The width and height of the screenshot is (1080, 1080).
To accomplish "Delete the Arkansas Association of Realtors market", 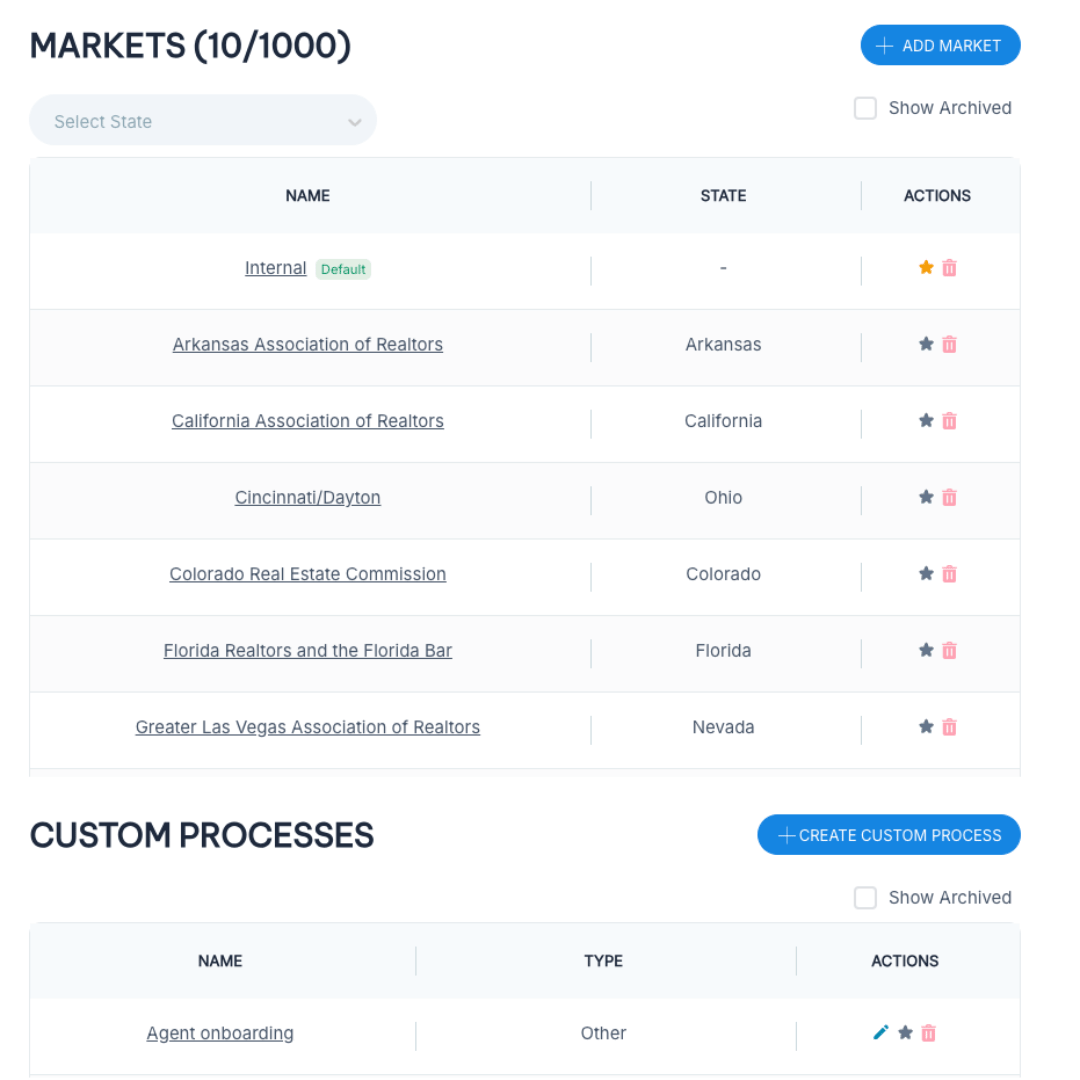I will [950, 344].
